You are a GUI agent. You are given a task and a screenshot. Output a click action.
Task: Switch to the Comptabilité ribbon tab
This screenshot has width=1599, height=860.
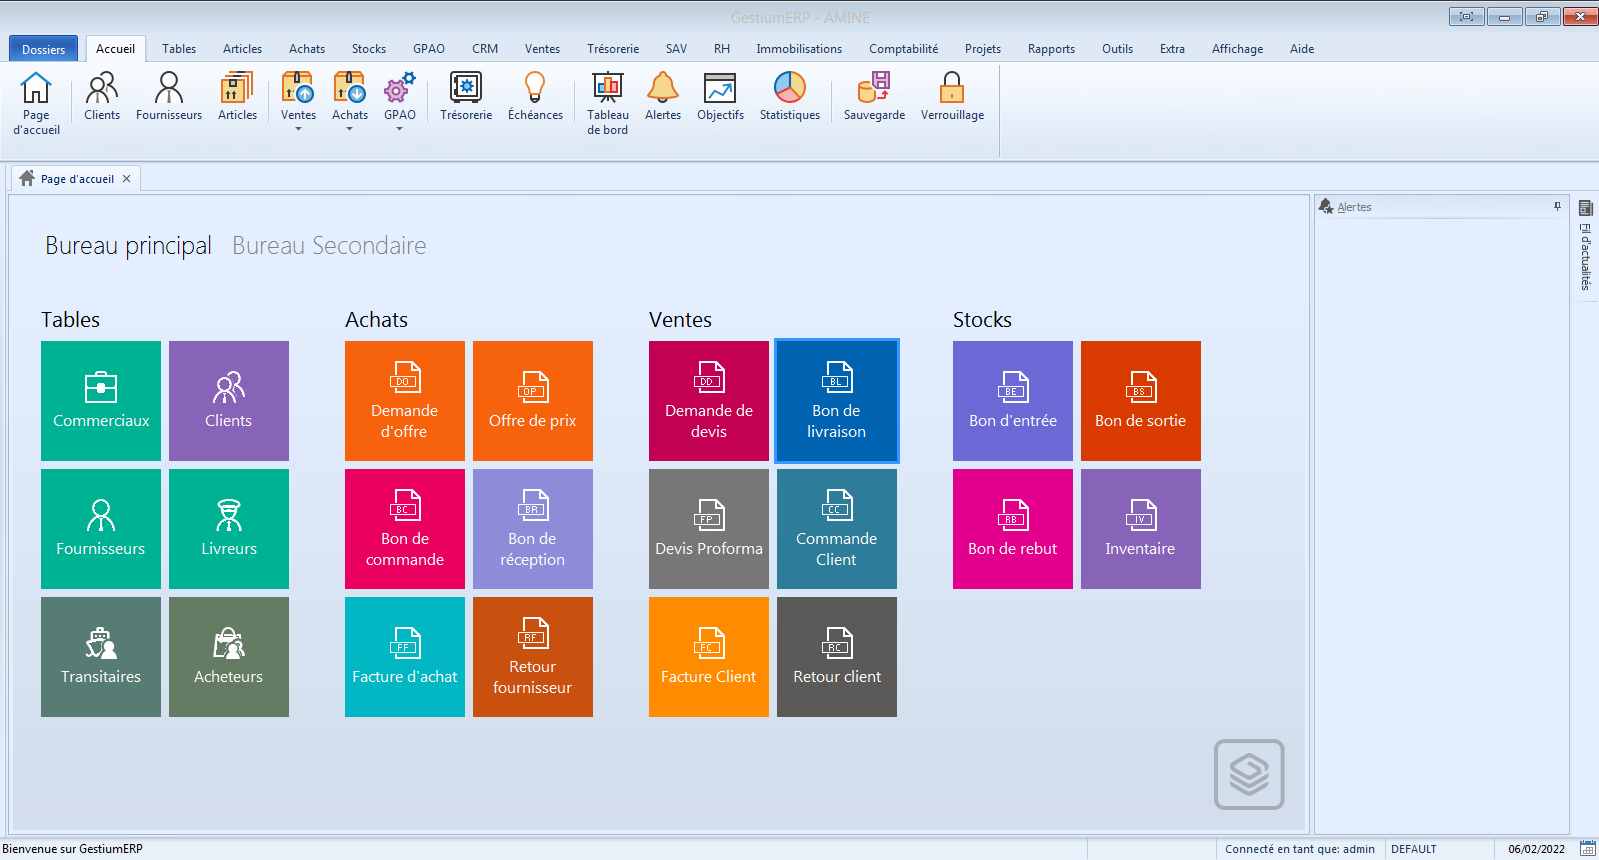pos(903,49)
